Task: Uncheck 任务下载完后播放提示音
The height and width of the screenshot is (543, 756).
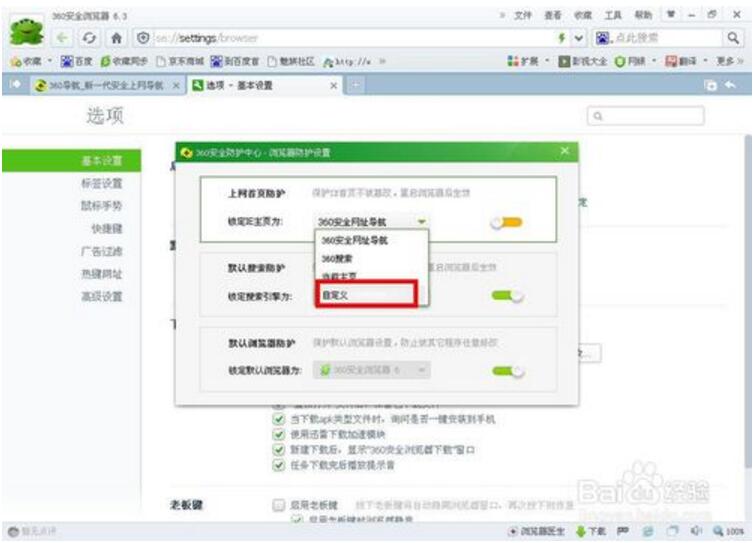Action: [x=279, y=465]
